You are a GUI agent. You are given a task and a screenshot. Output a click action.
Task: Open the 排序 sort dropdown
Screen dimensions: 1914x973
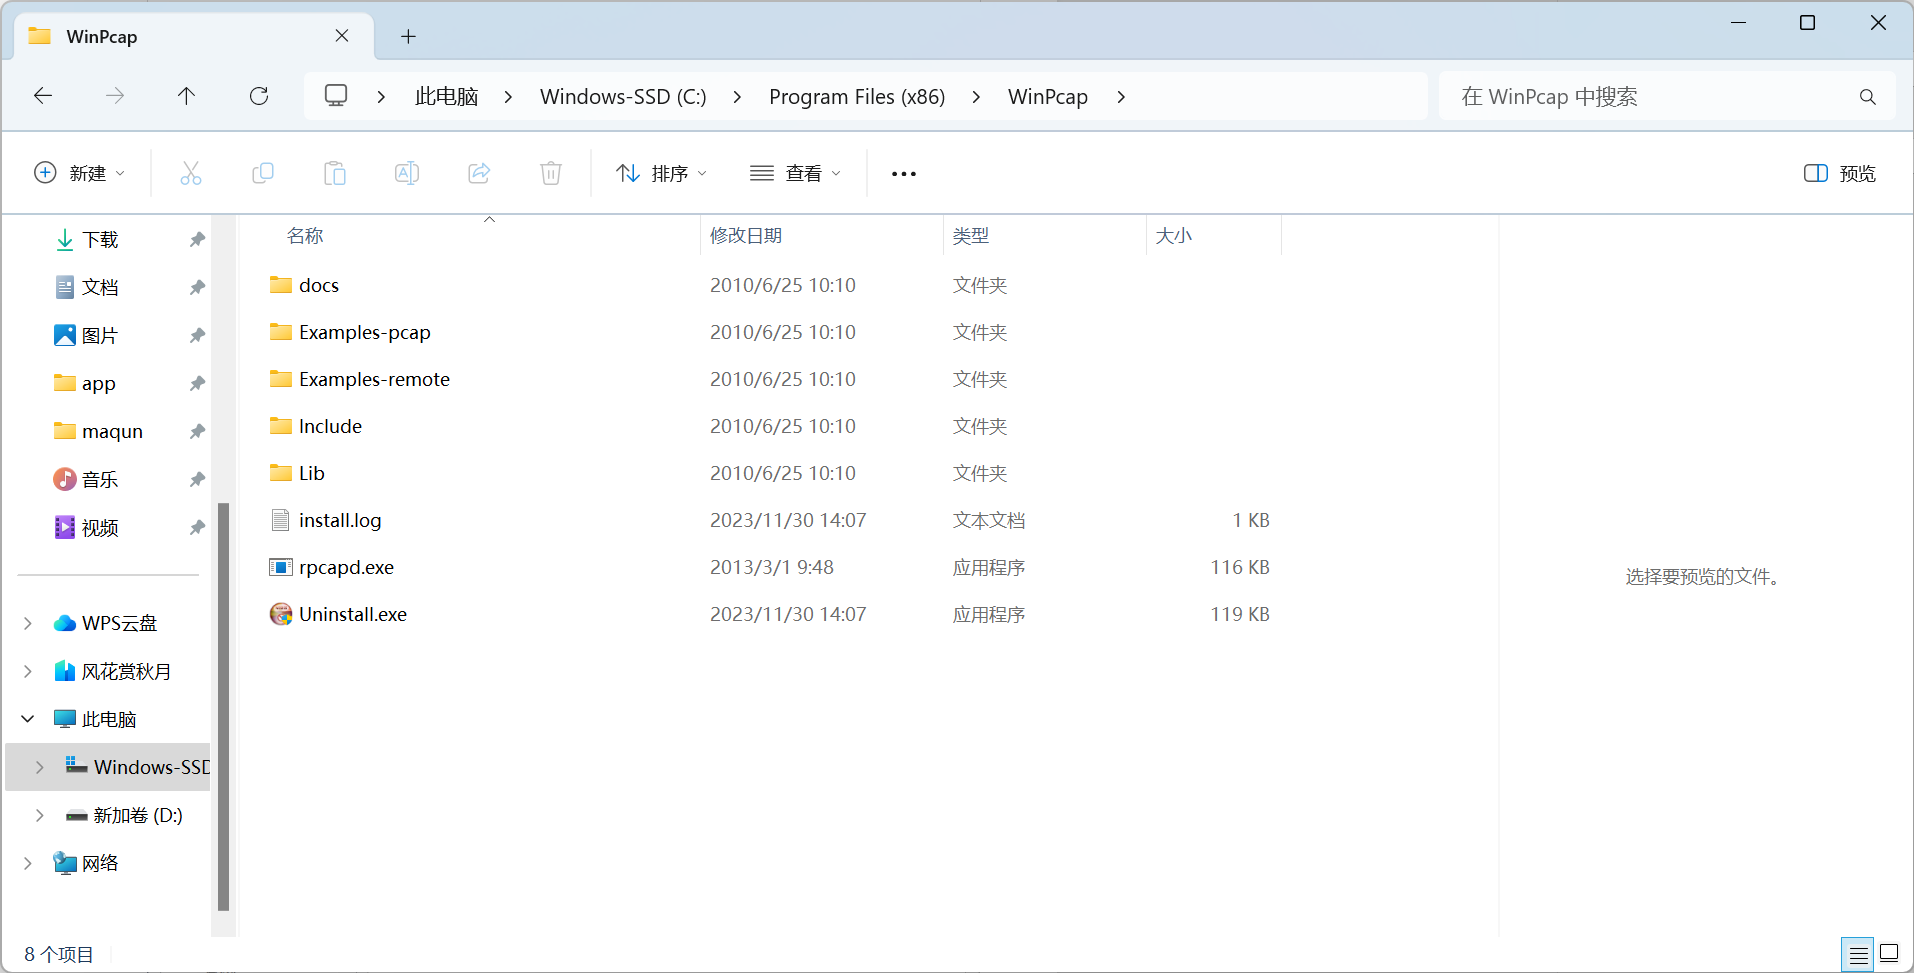pos(662,173)
